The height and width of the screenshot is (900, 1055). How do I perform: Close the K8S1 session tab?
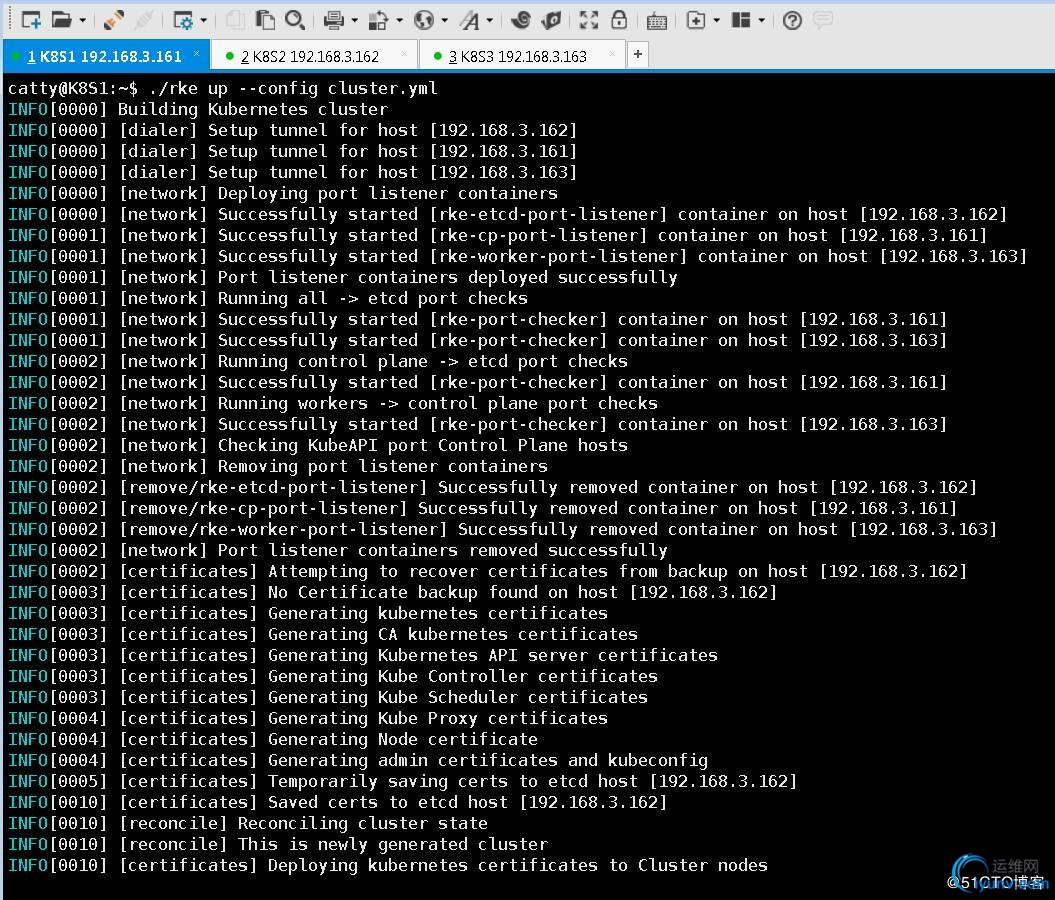pyautogui.click(x=196, y=54)
